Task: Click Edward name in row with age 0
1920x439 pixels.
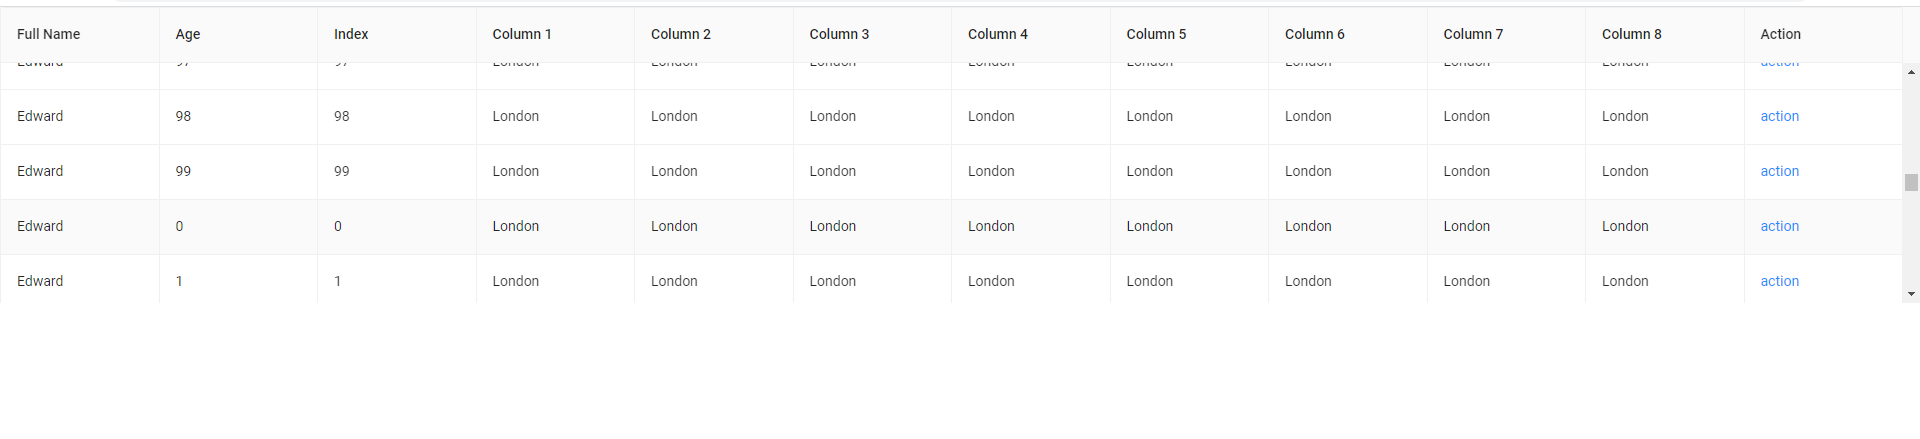Action: pyautogui.click(x=40, y=227)
